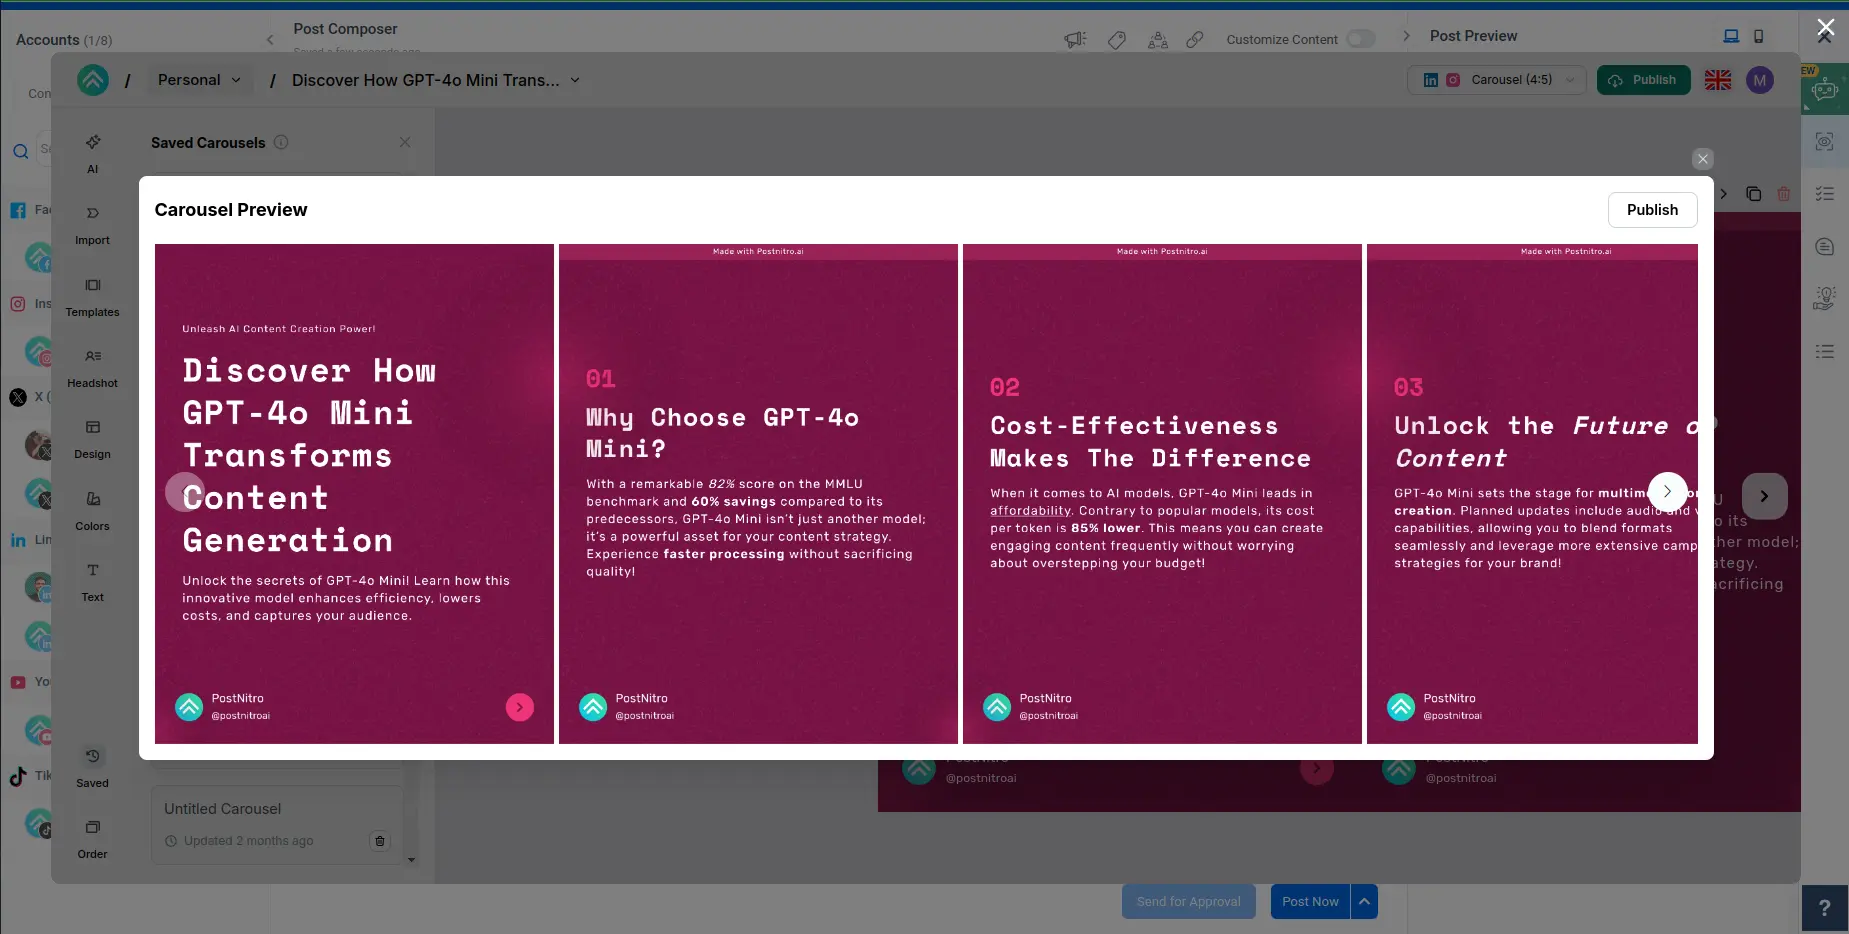The image size is (1849, 934).
Task: Click the search icon in Accounts panel
Action: (20, 152)
